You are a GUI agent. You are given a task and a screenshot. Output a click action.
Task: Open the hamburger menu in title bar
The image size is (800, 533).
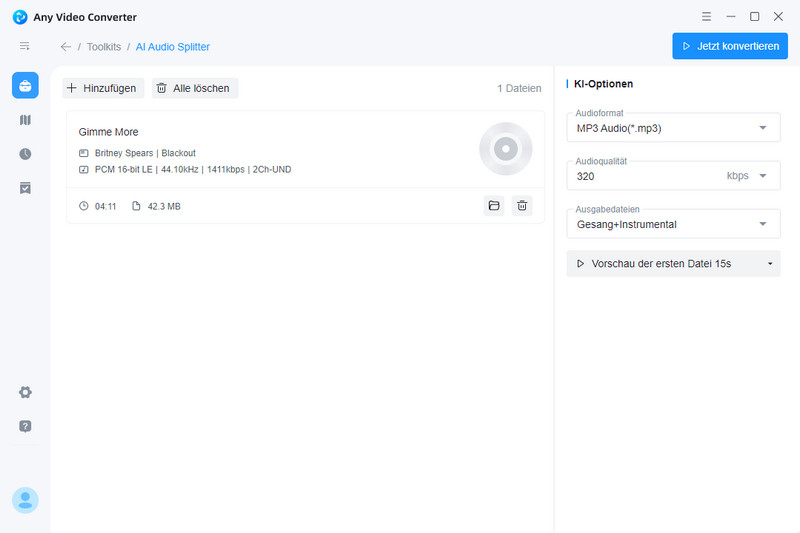coord(706,17)
